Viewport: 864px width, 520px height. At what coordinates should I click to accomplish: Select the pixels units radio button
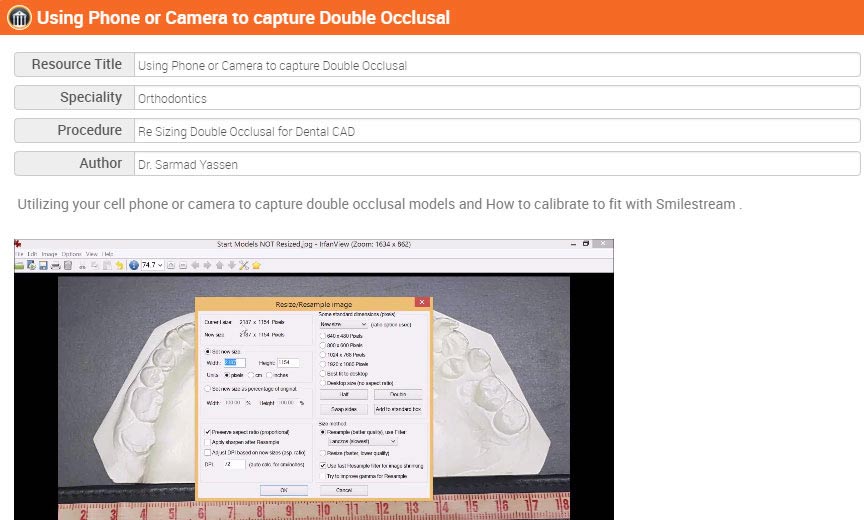click(227, 375)
